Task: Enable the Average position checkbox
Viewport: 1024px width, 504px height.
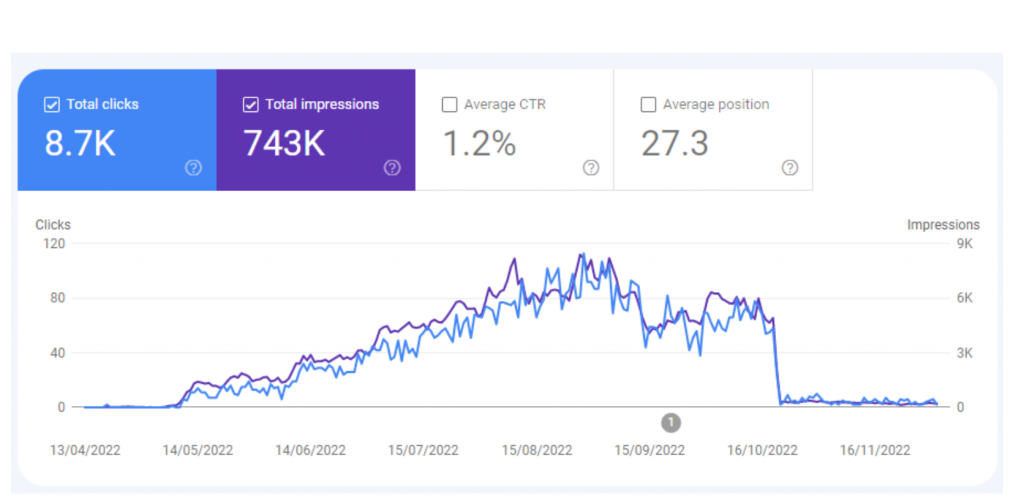Action: tap(648, 104)
